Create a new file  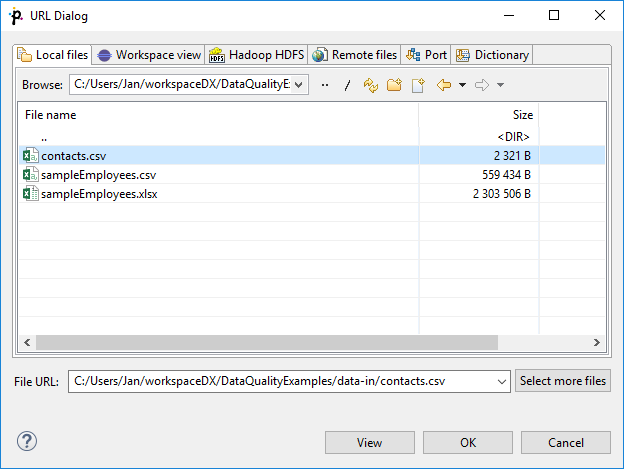click(418, 85)
